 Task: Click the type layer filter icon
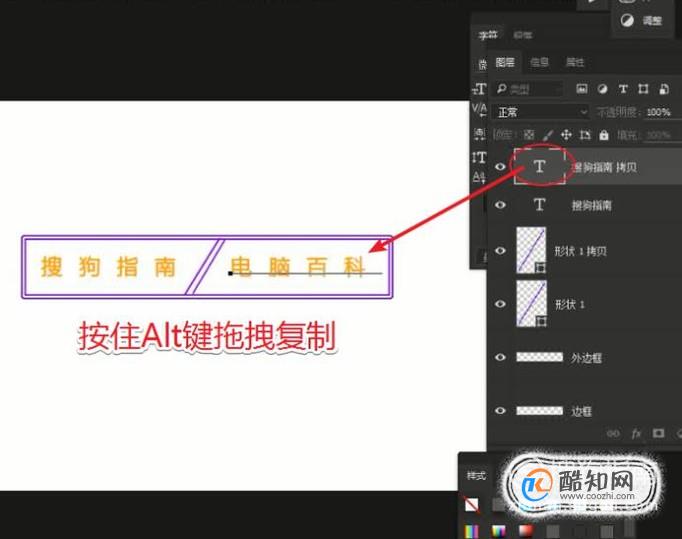click(623, 89)
